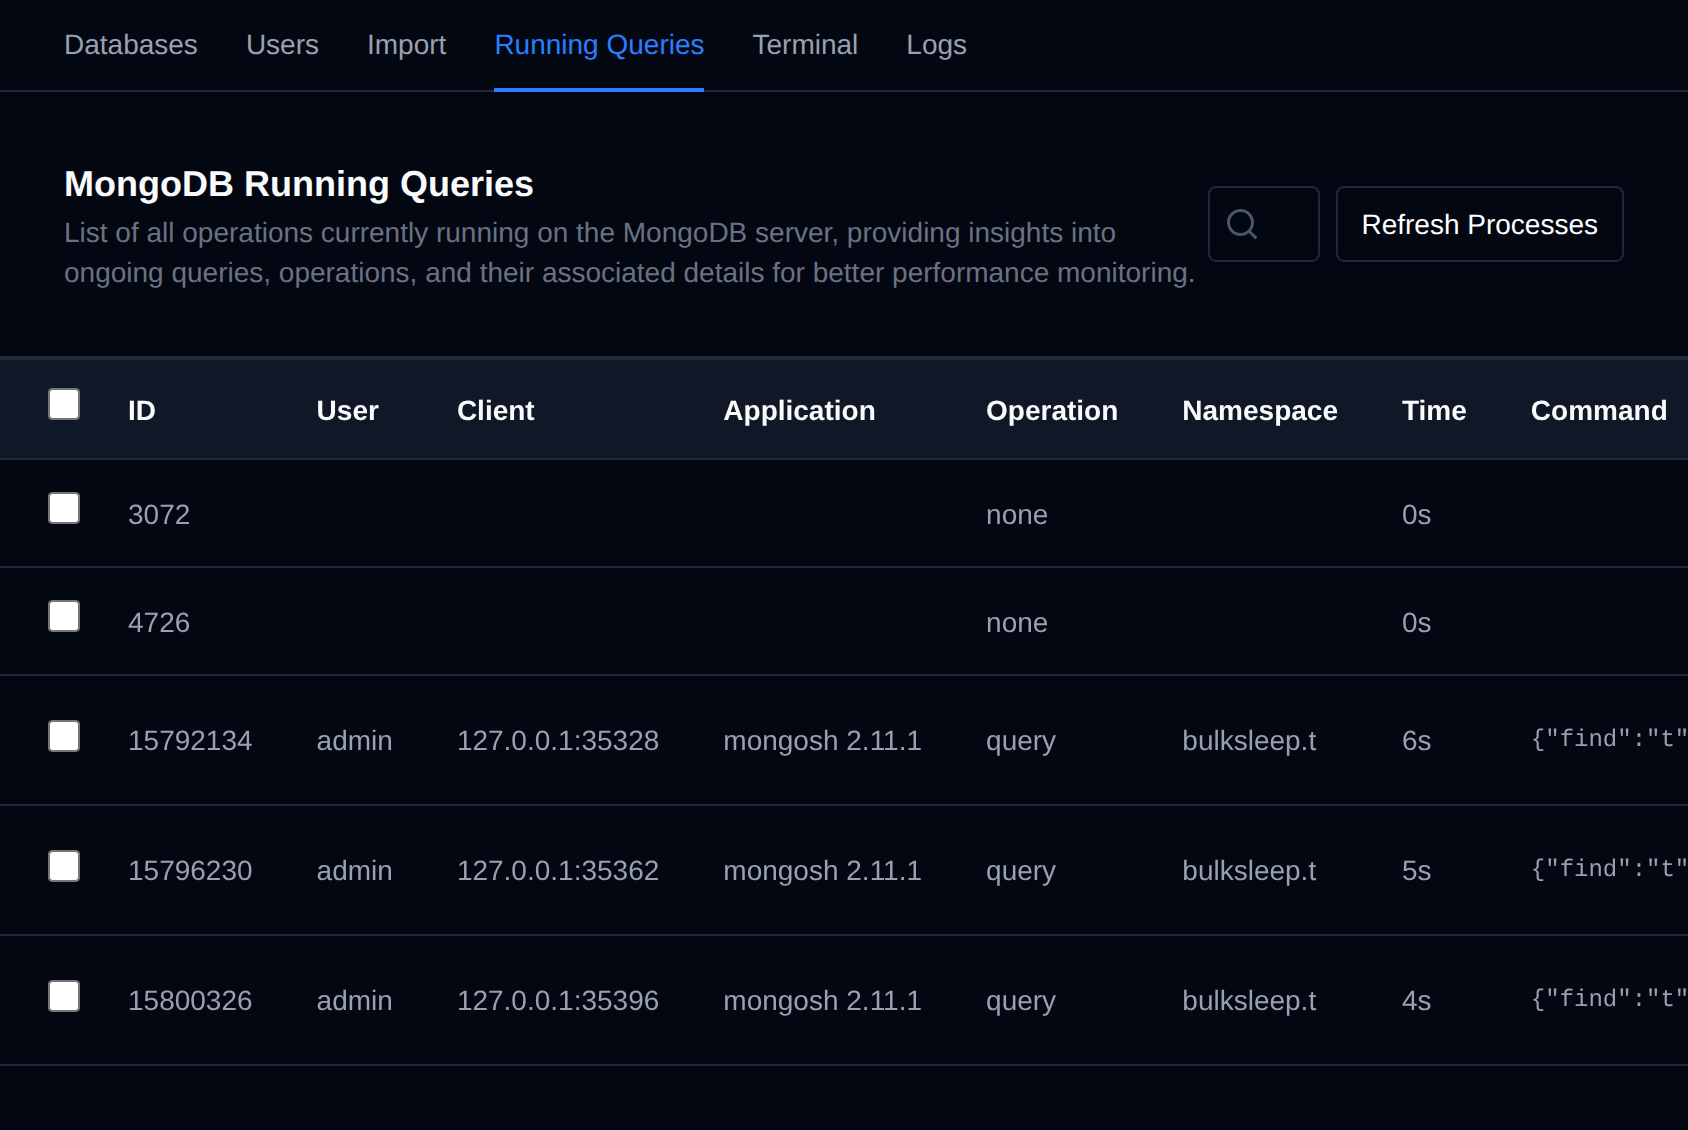The image size is (1688, 1130).
Task: Click the 6s time value
Action: pos(1416,741)
